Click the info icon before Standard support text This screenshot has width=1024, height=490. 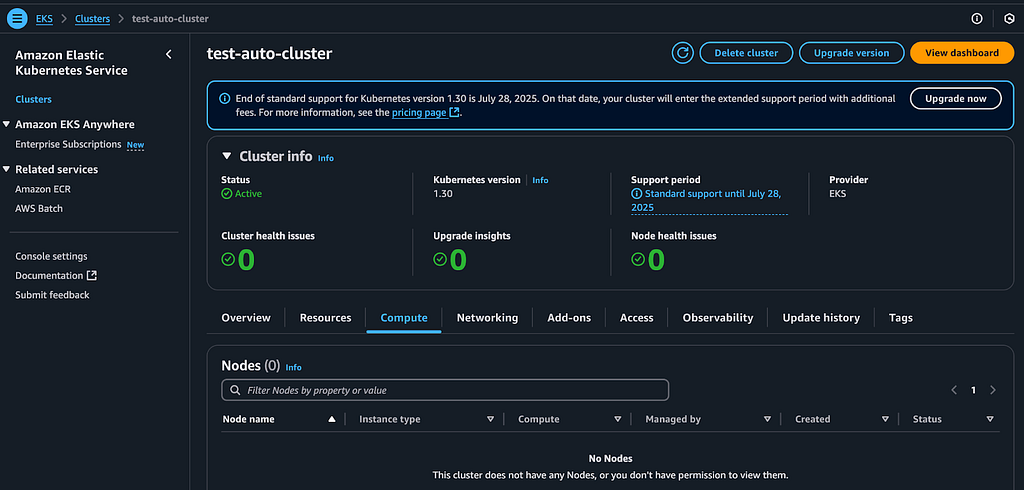(x=637, y=193)
